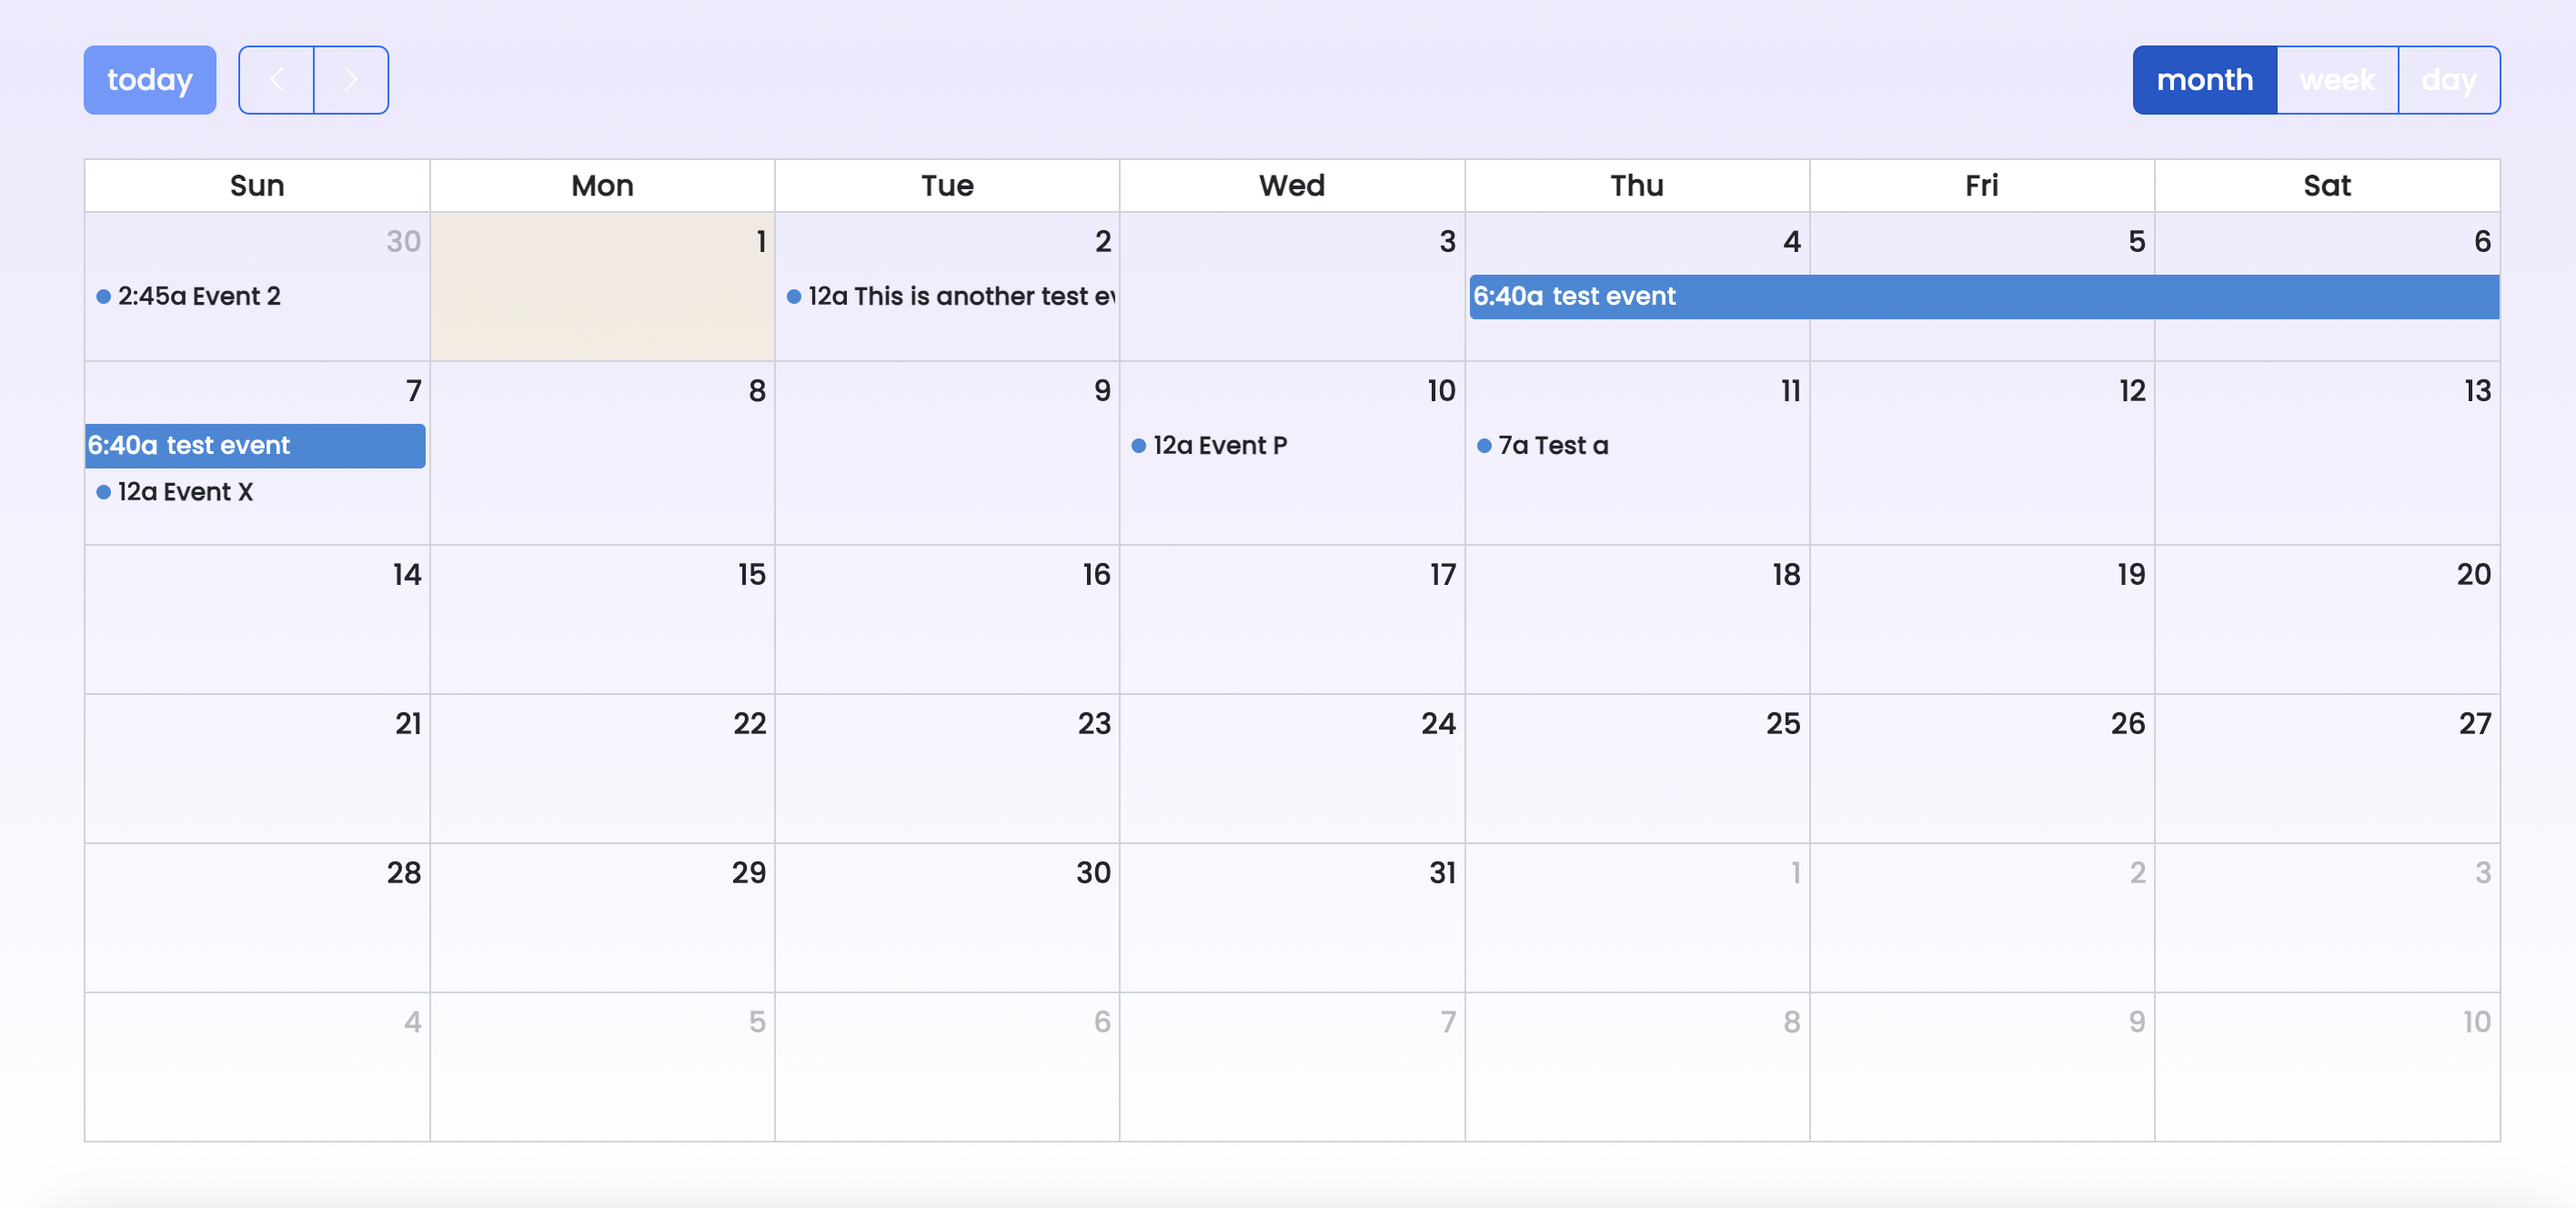Switch to month view
Image resolution: width=2576 pixels, height=1208 pixels.
(2204, 80)
